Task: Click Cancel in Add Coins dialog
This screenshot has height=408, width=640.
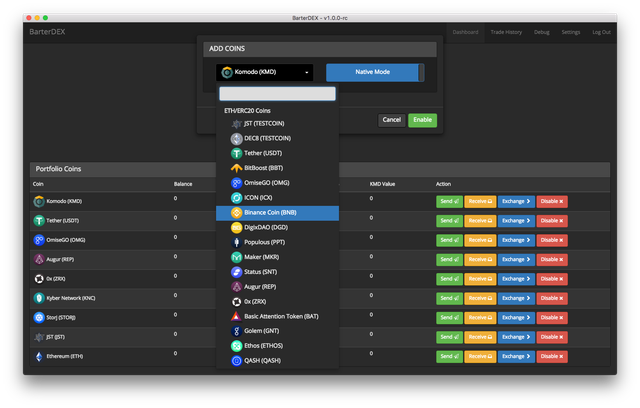Action: [x=391, y=120]
